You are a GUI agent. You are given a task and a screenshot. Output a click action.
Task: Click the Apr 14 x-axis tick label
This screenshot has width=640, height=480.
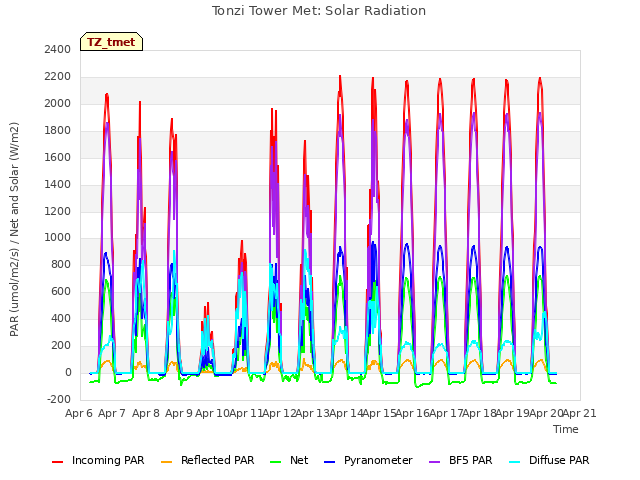[346, 413]
